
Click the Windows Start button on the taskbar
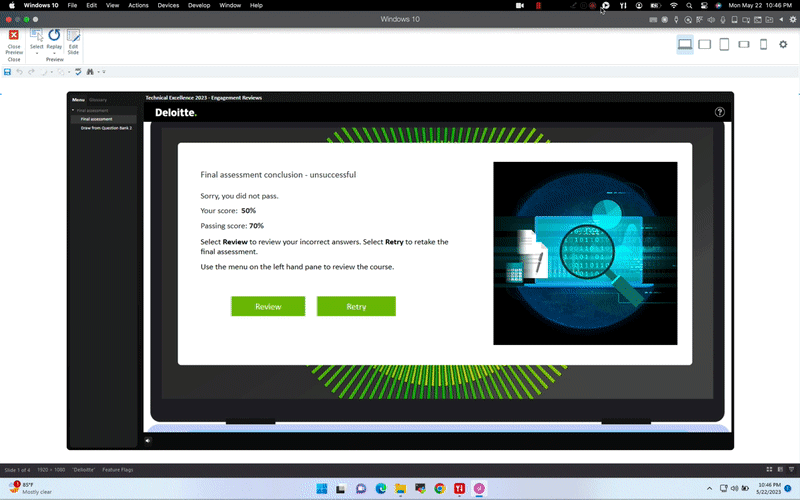click(321, 489)
